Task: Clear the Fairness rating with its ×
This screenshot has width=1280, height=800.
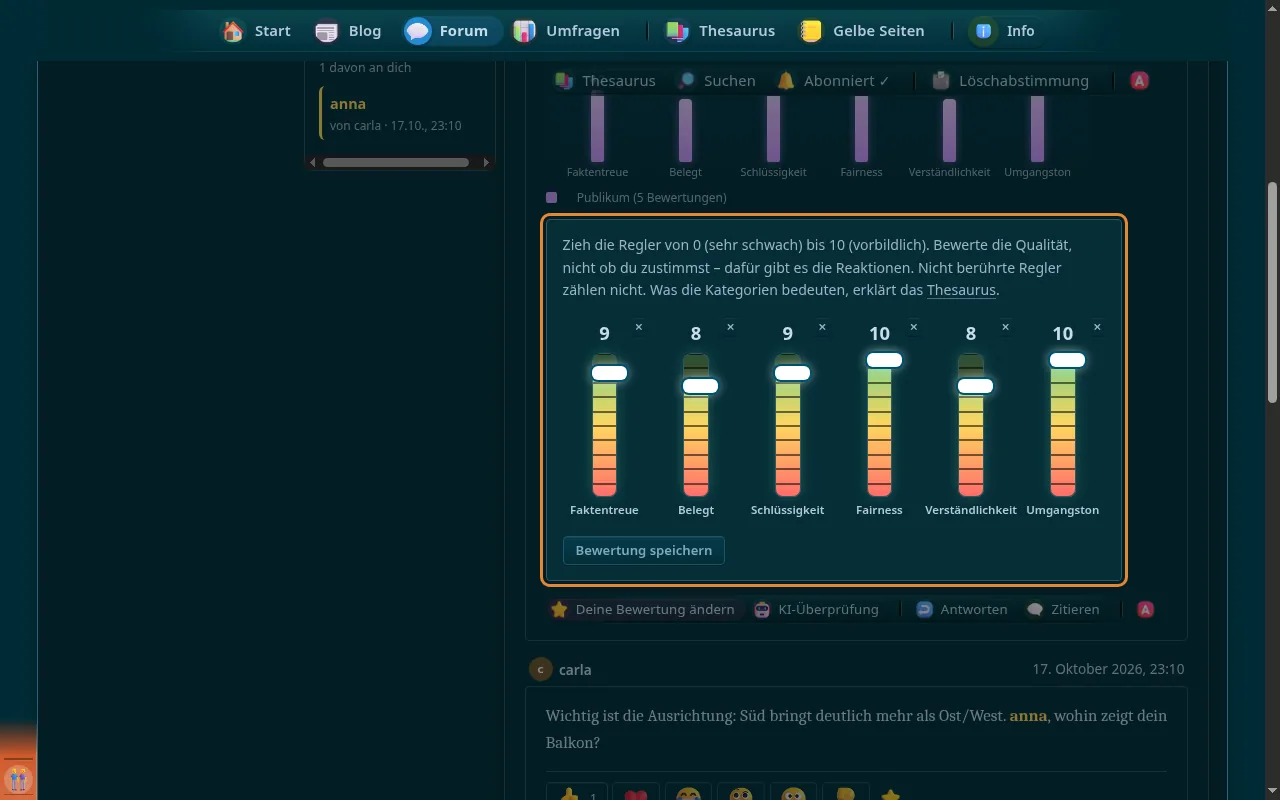Action: (x=913, y=327)
